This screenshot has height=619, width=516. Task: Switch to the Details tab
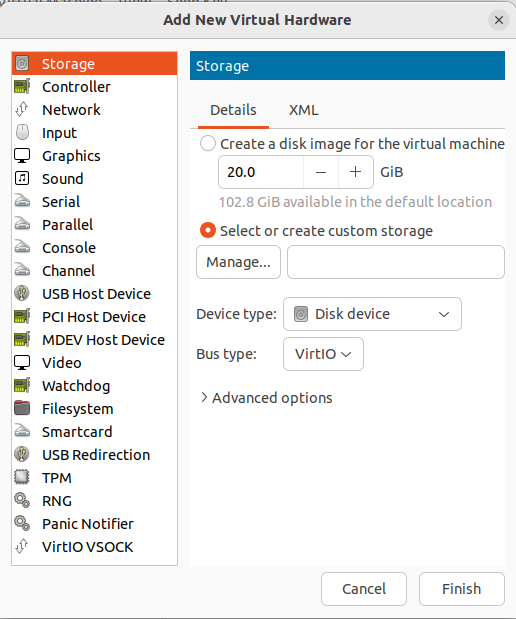point(233,110)
